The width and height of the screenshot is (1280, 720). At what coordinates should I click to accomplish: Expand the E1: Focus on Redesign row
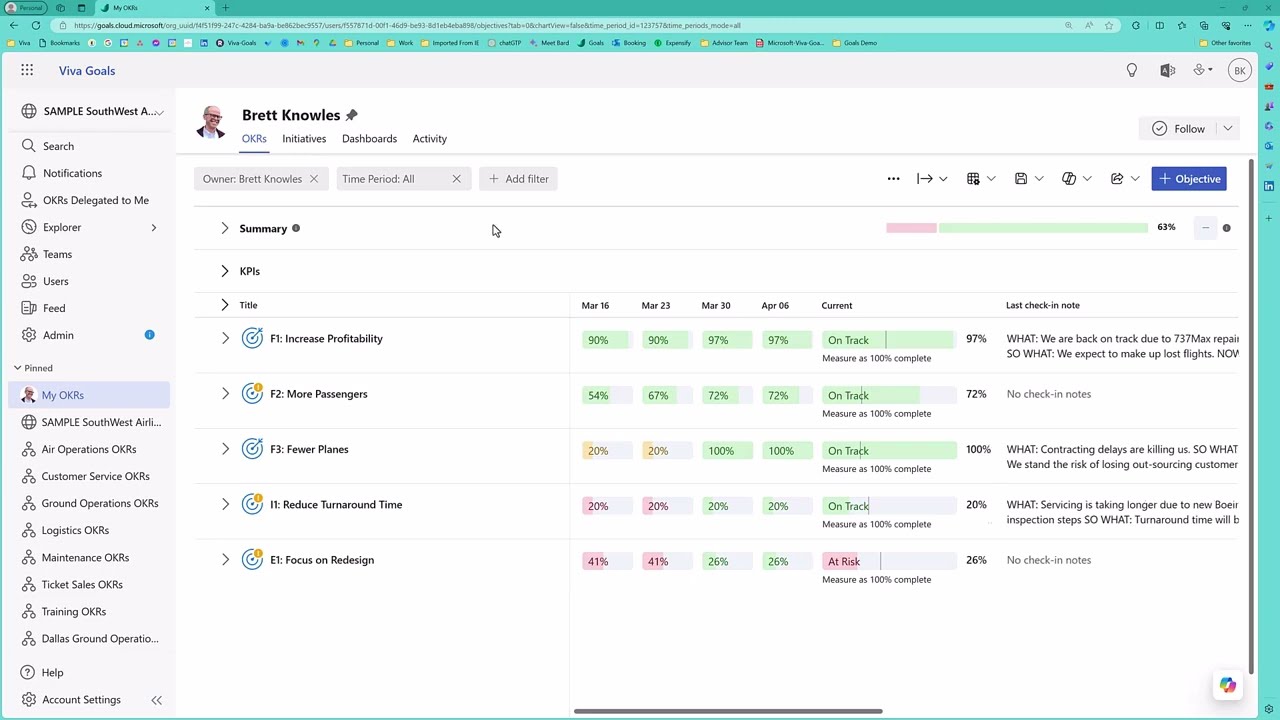225,560
